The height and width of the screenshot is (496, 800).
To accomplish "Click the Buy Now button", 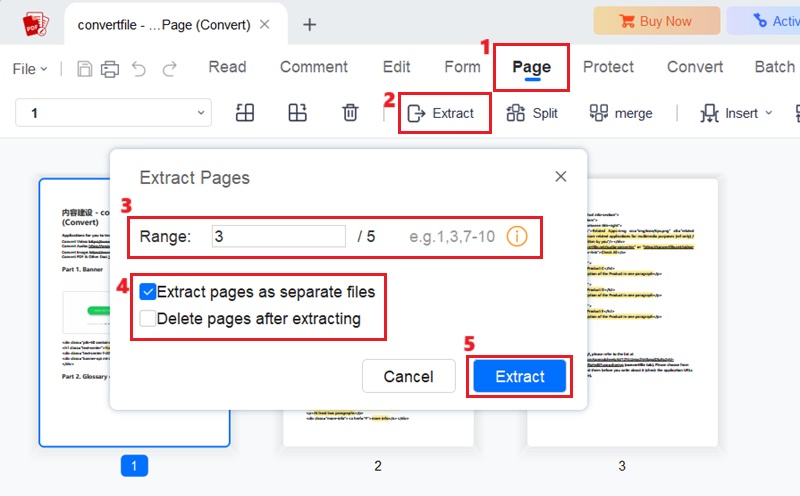I will [657, 21].
